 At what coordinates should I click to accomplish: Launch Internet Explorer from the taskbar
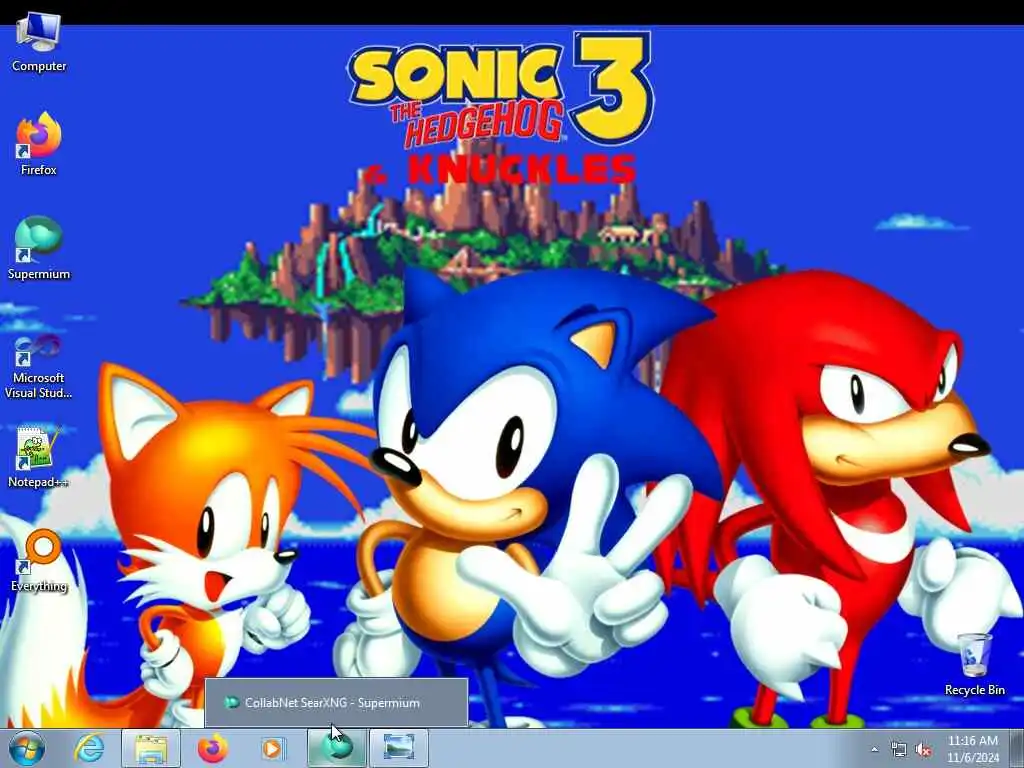tap(89, 748)
